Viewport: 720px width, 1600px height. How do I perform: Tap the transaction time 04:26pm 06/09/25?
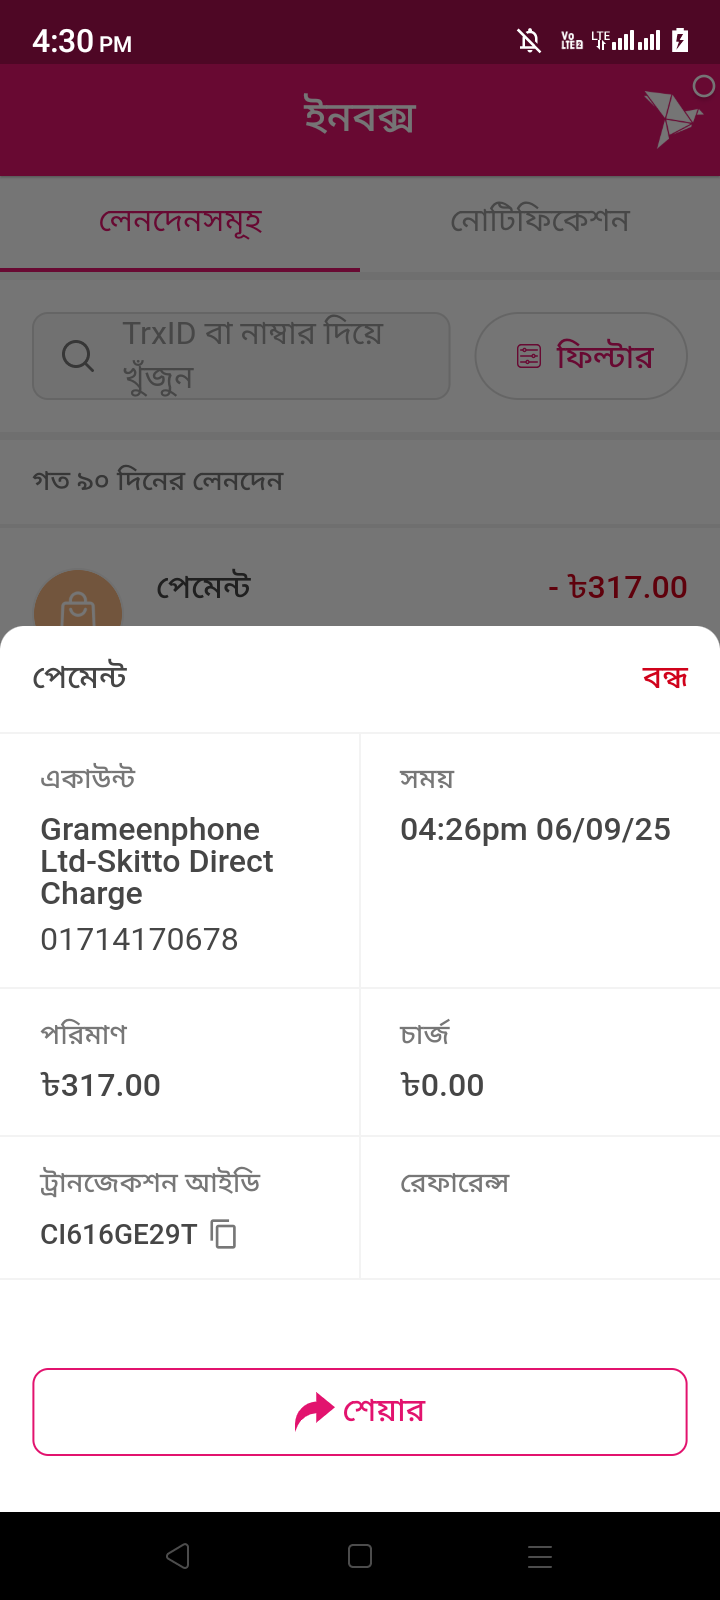click(x=535, y=829)
